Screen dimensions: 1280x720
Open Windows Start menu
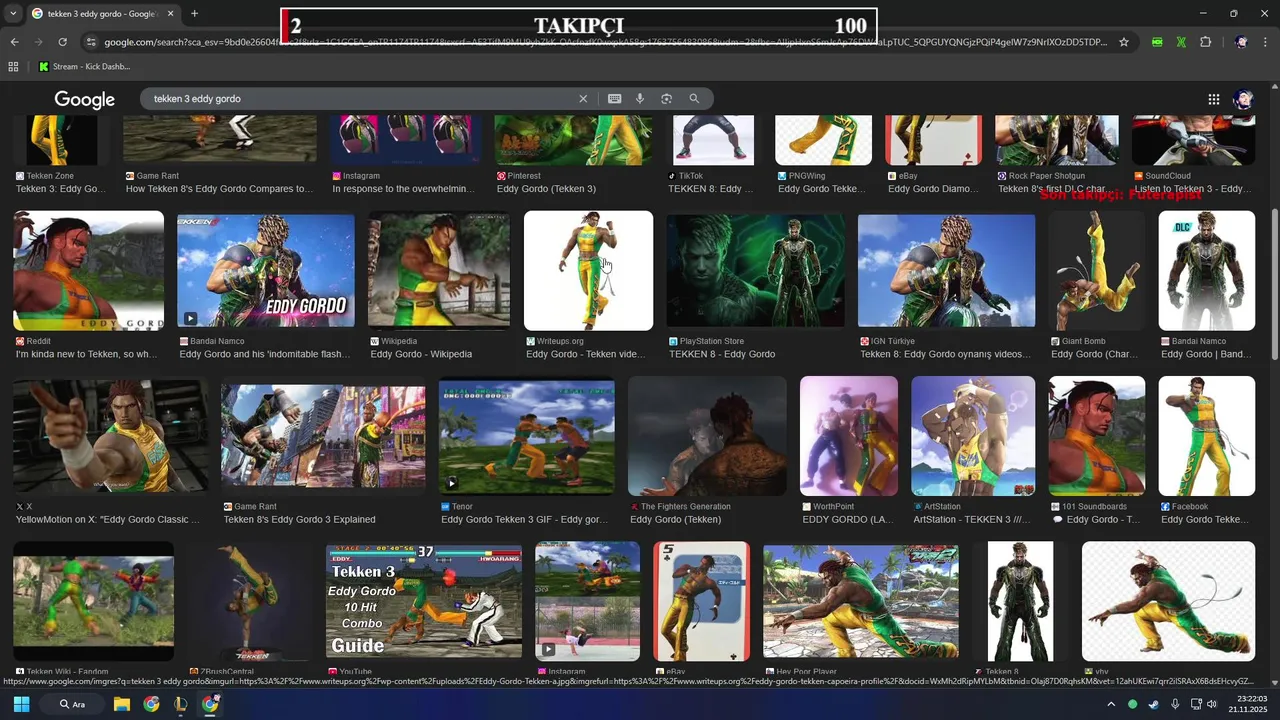(x=21, y=704)
